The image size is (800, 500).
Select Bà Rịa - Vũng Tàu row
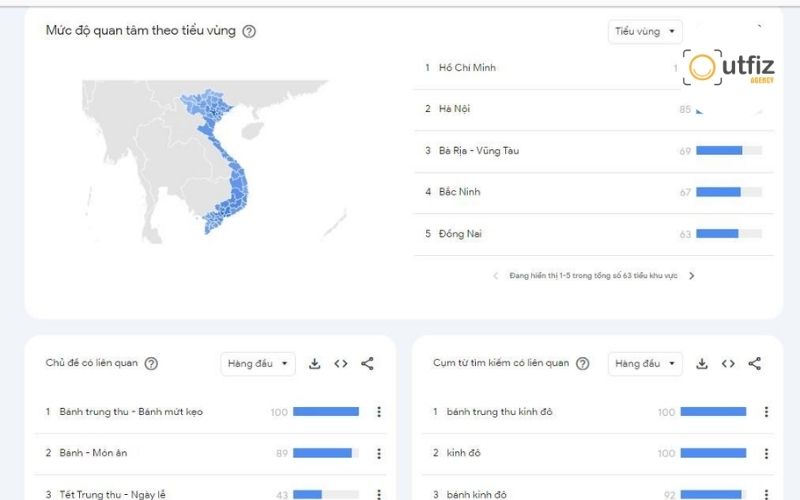tap(593, 151)
